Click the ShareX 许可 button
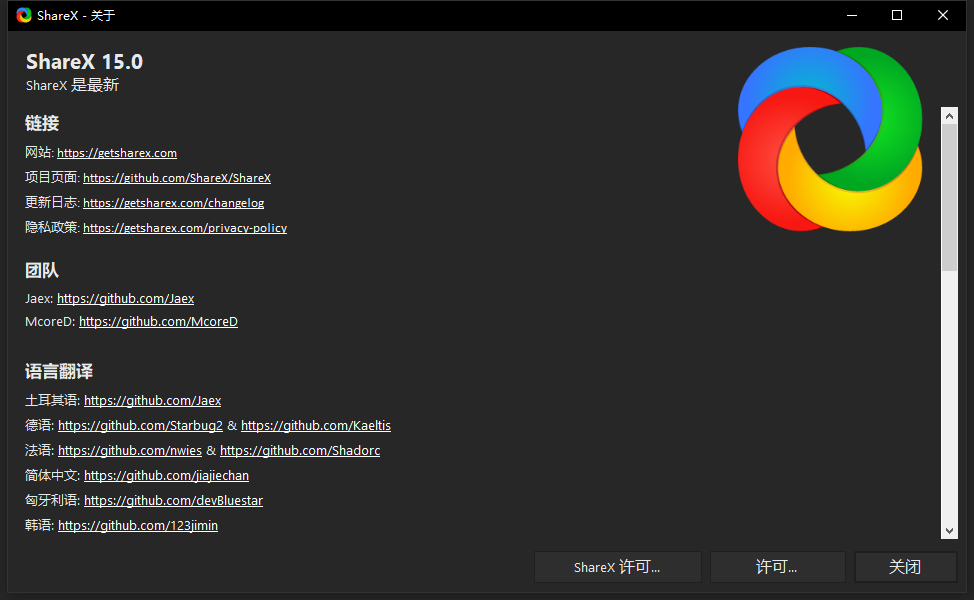974x600 pixels. 617,566
